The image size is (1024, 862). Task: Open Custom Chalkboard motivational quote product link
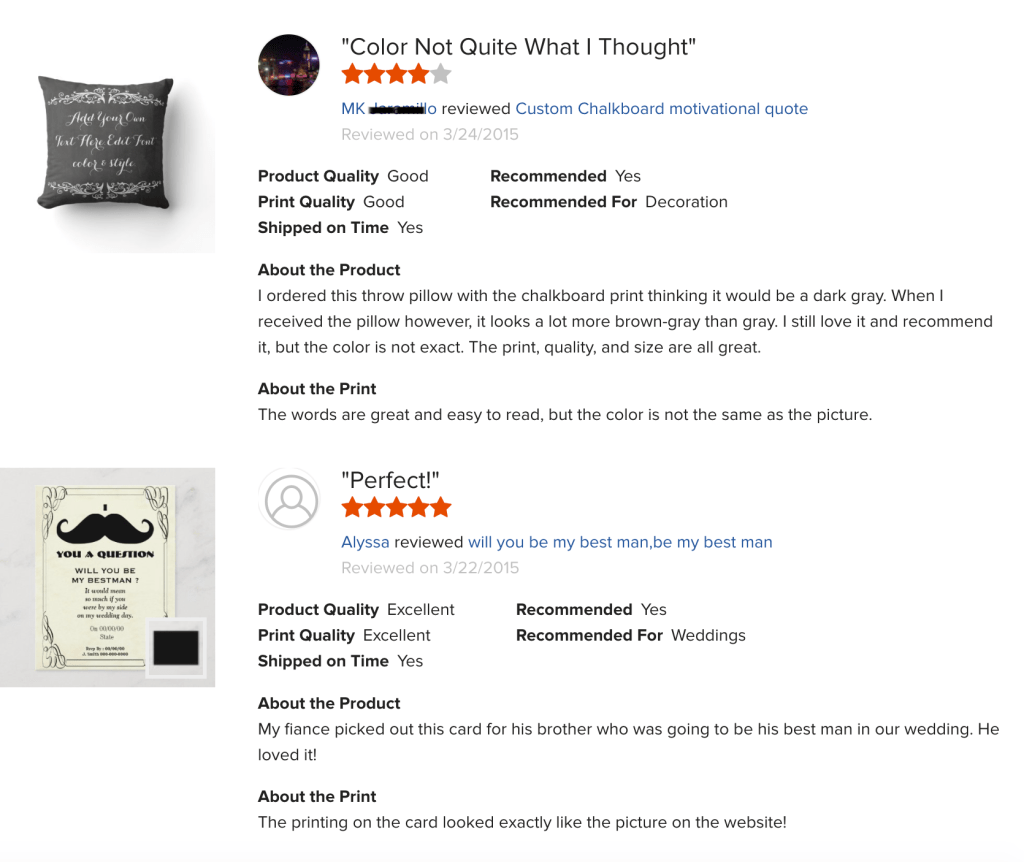(x=661, y=109)
